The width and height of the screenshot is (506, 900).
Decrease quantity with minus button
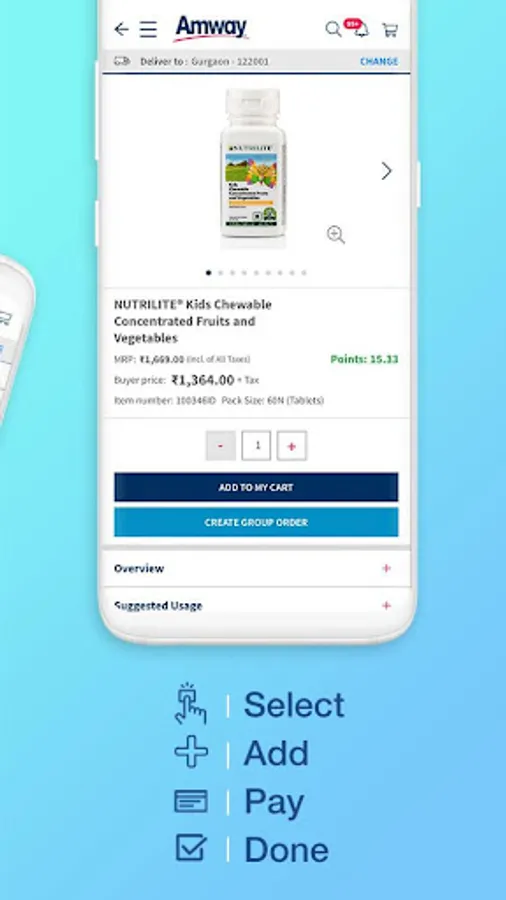pos(221,446)
